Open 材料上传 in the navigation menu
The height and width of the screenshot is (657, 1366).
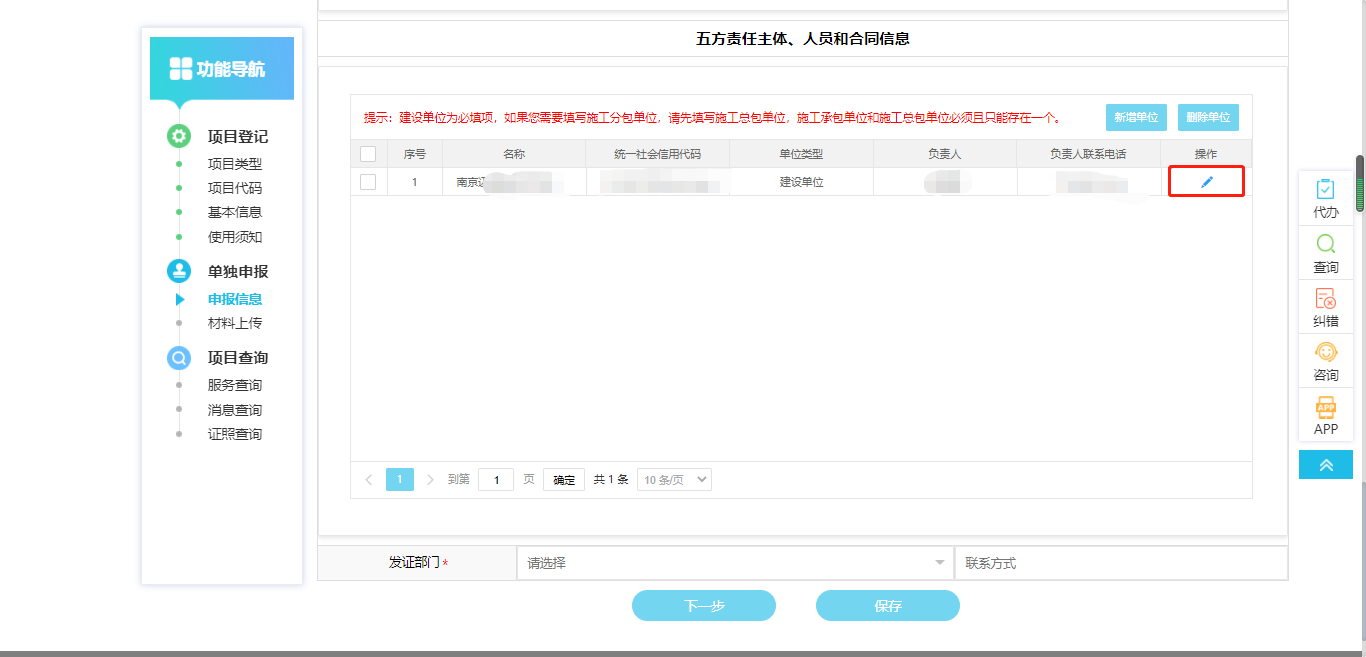click(235, 323)
